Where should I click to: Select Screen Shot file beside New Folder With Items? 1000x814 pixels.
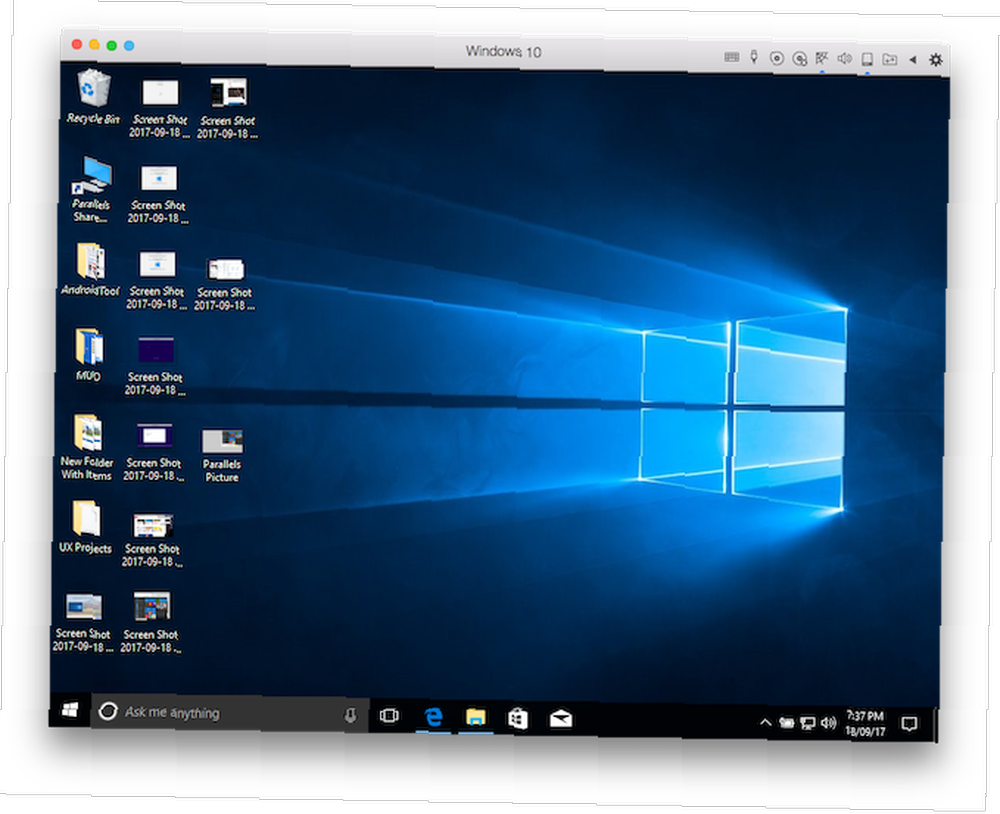(x=154, y=452)
